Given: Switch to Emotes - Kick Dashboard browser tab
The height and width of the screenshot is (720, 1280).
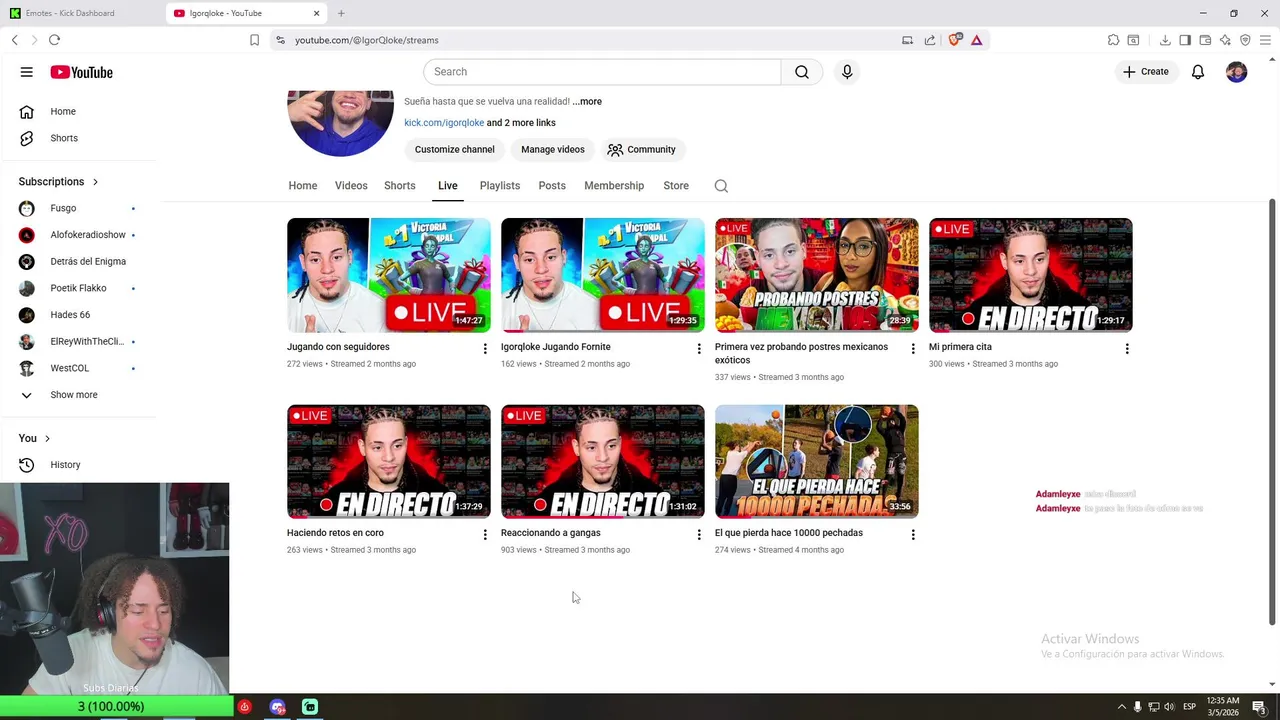Looking at the screenshot, I should point(80,13).
